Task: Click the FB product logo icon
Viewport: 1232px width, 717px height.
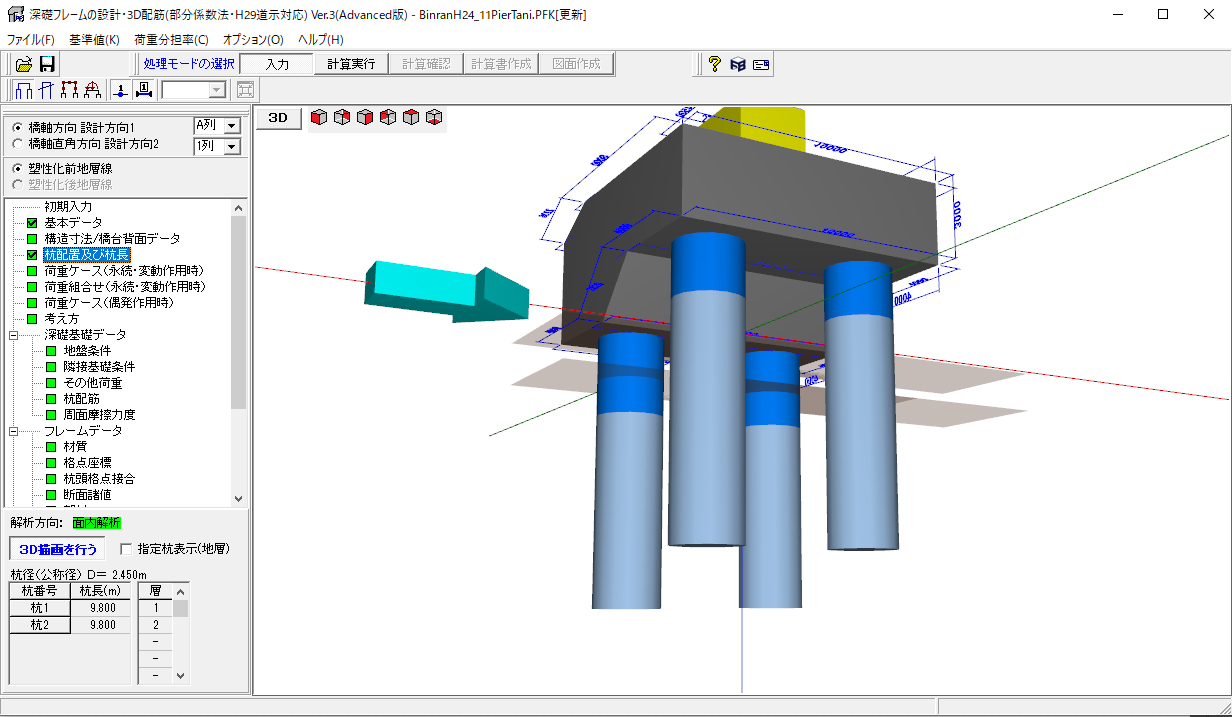Action: click(738, 64)
